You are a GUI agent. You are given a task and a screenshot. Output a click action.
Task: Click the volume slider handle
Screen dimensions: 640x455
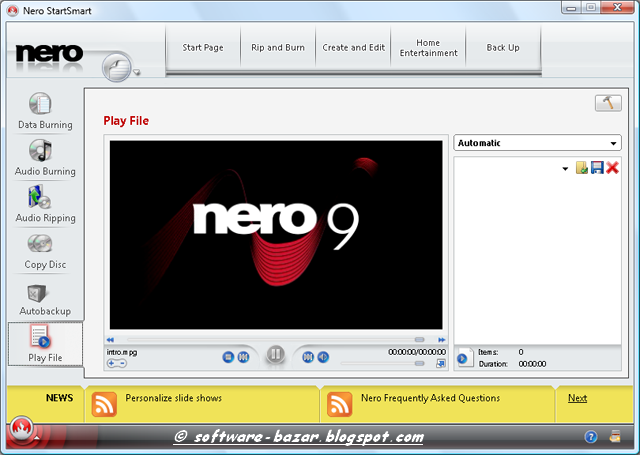coord(419,363)
